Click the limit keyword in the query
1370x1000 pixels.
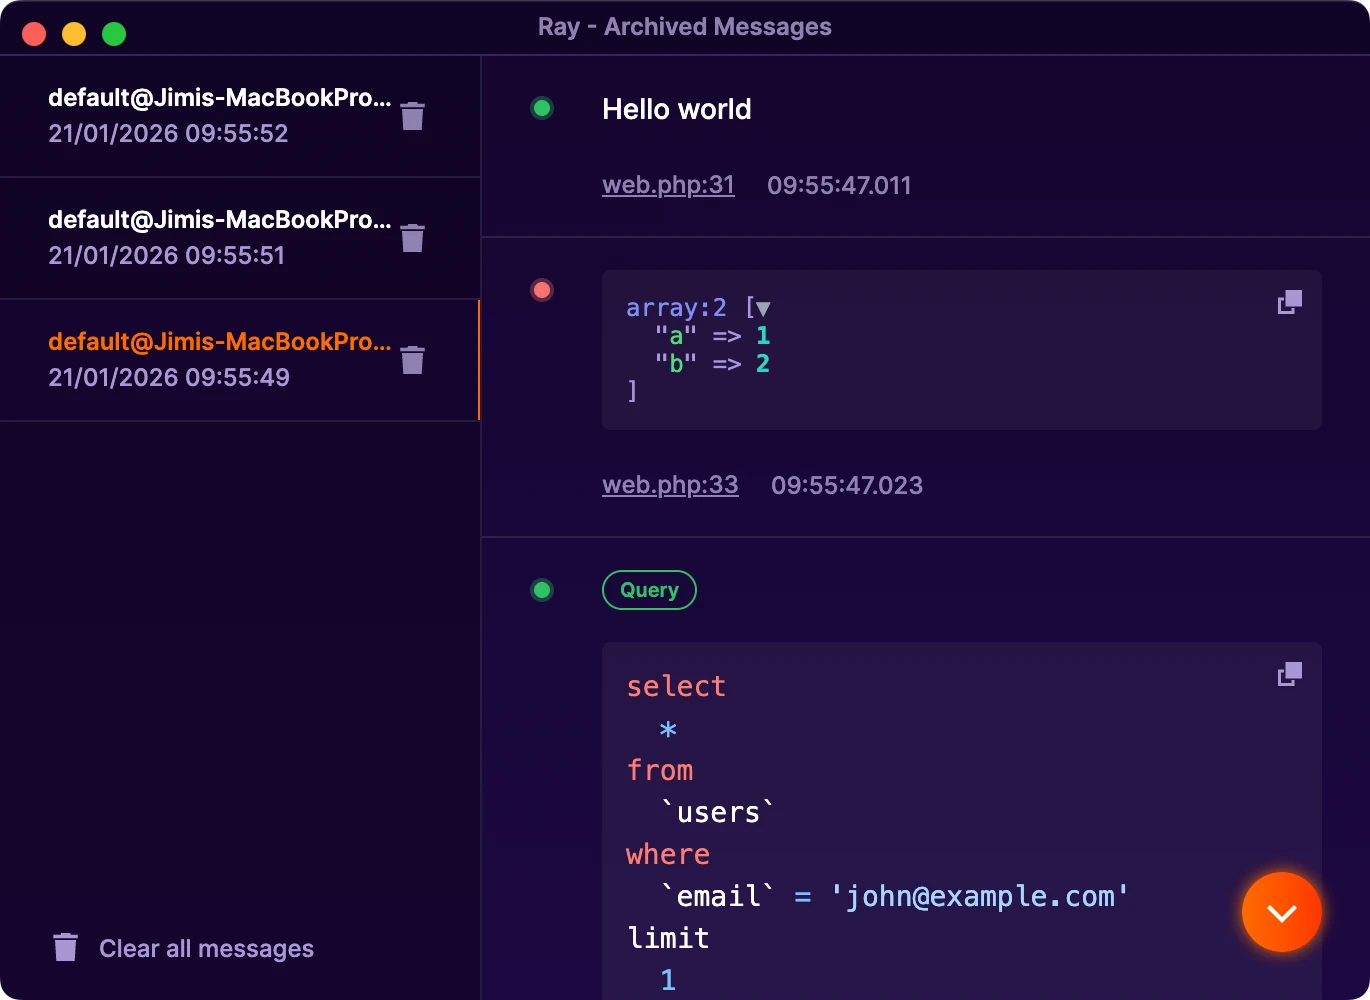pos(668,938)
